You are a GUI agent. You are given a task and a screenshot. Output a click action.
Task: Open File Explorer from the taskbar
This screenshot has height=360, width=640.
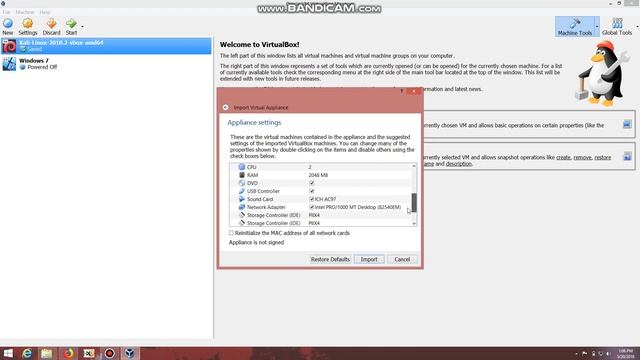[x=47, y=353]
